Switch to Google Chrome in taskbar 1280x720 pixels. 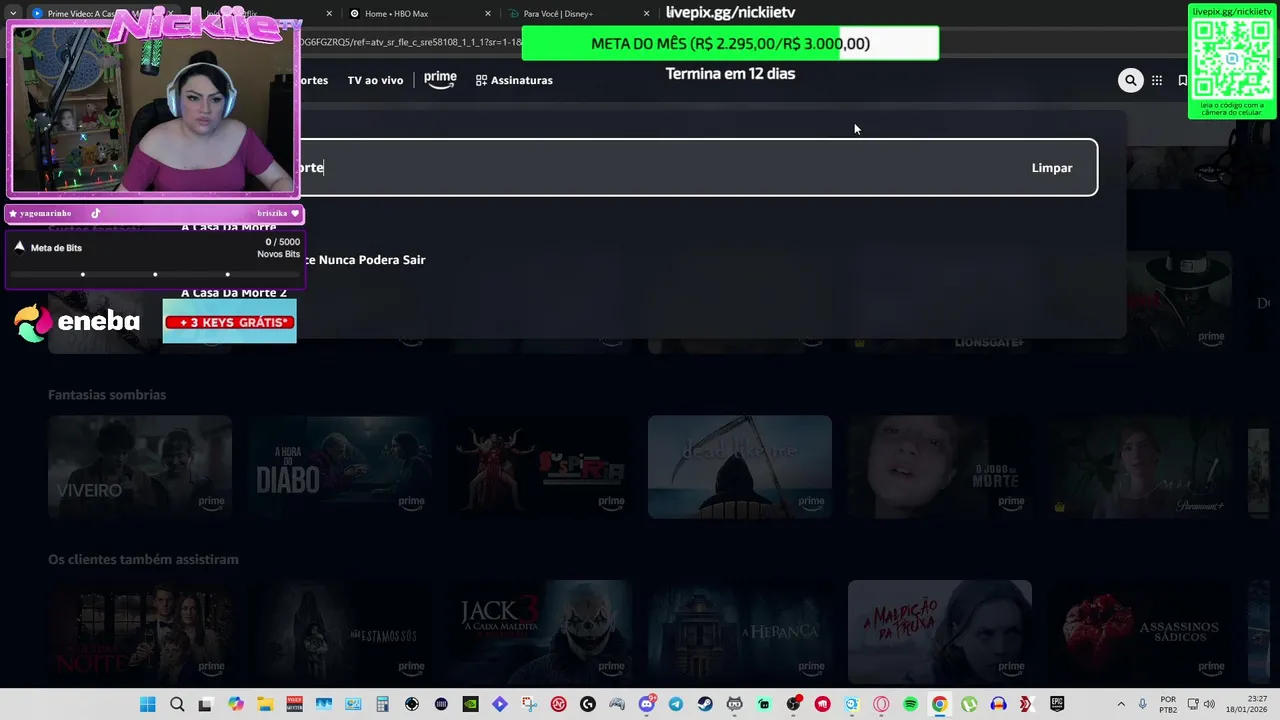pyautogui.click(x=939, y=704)
